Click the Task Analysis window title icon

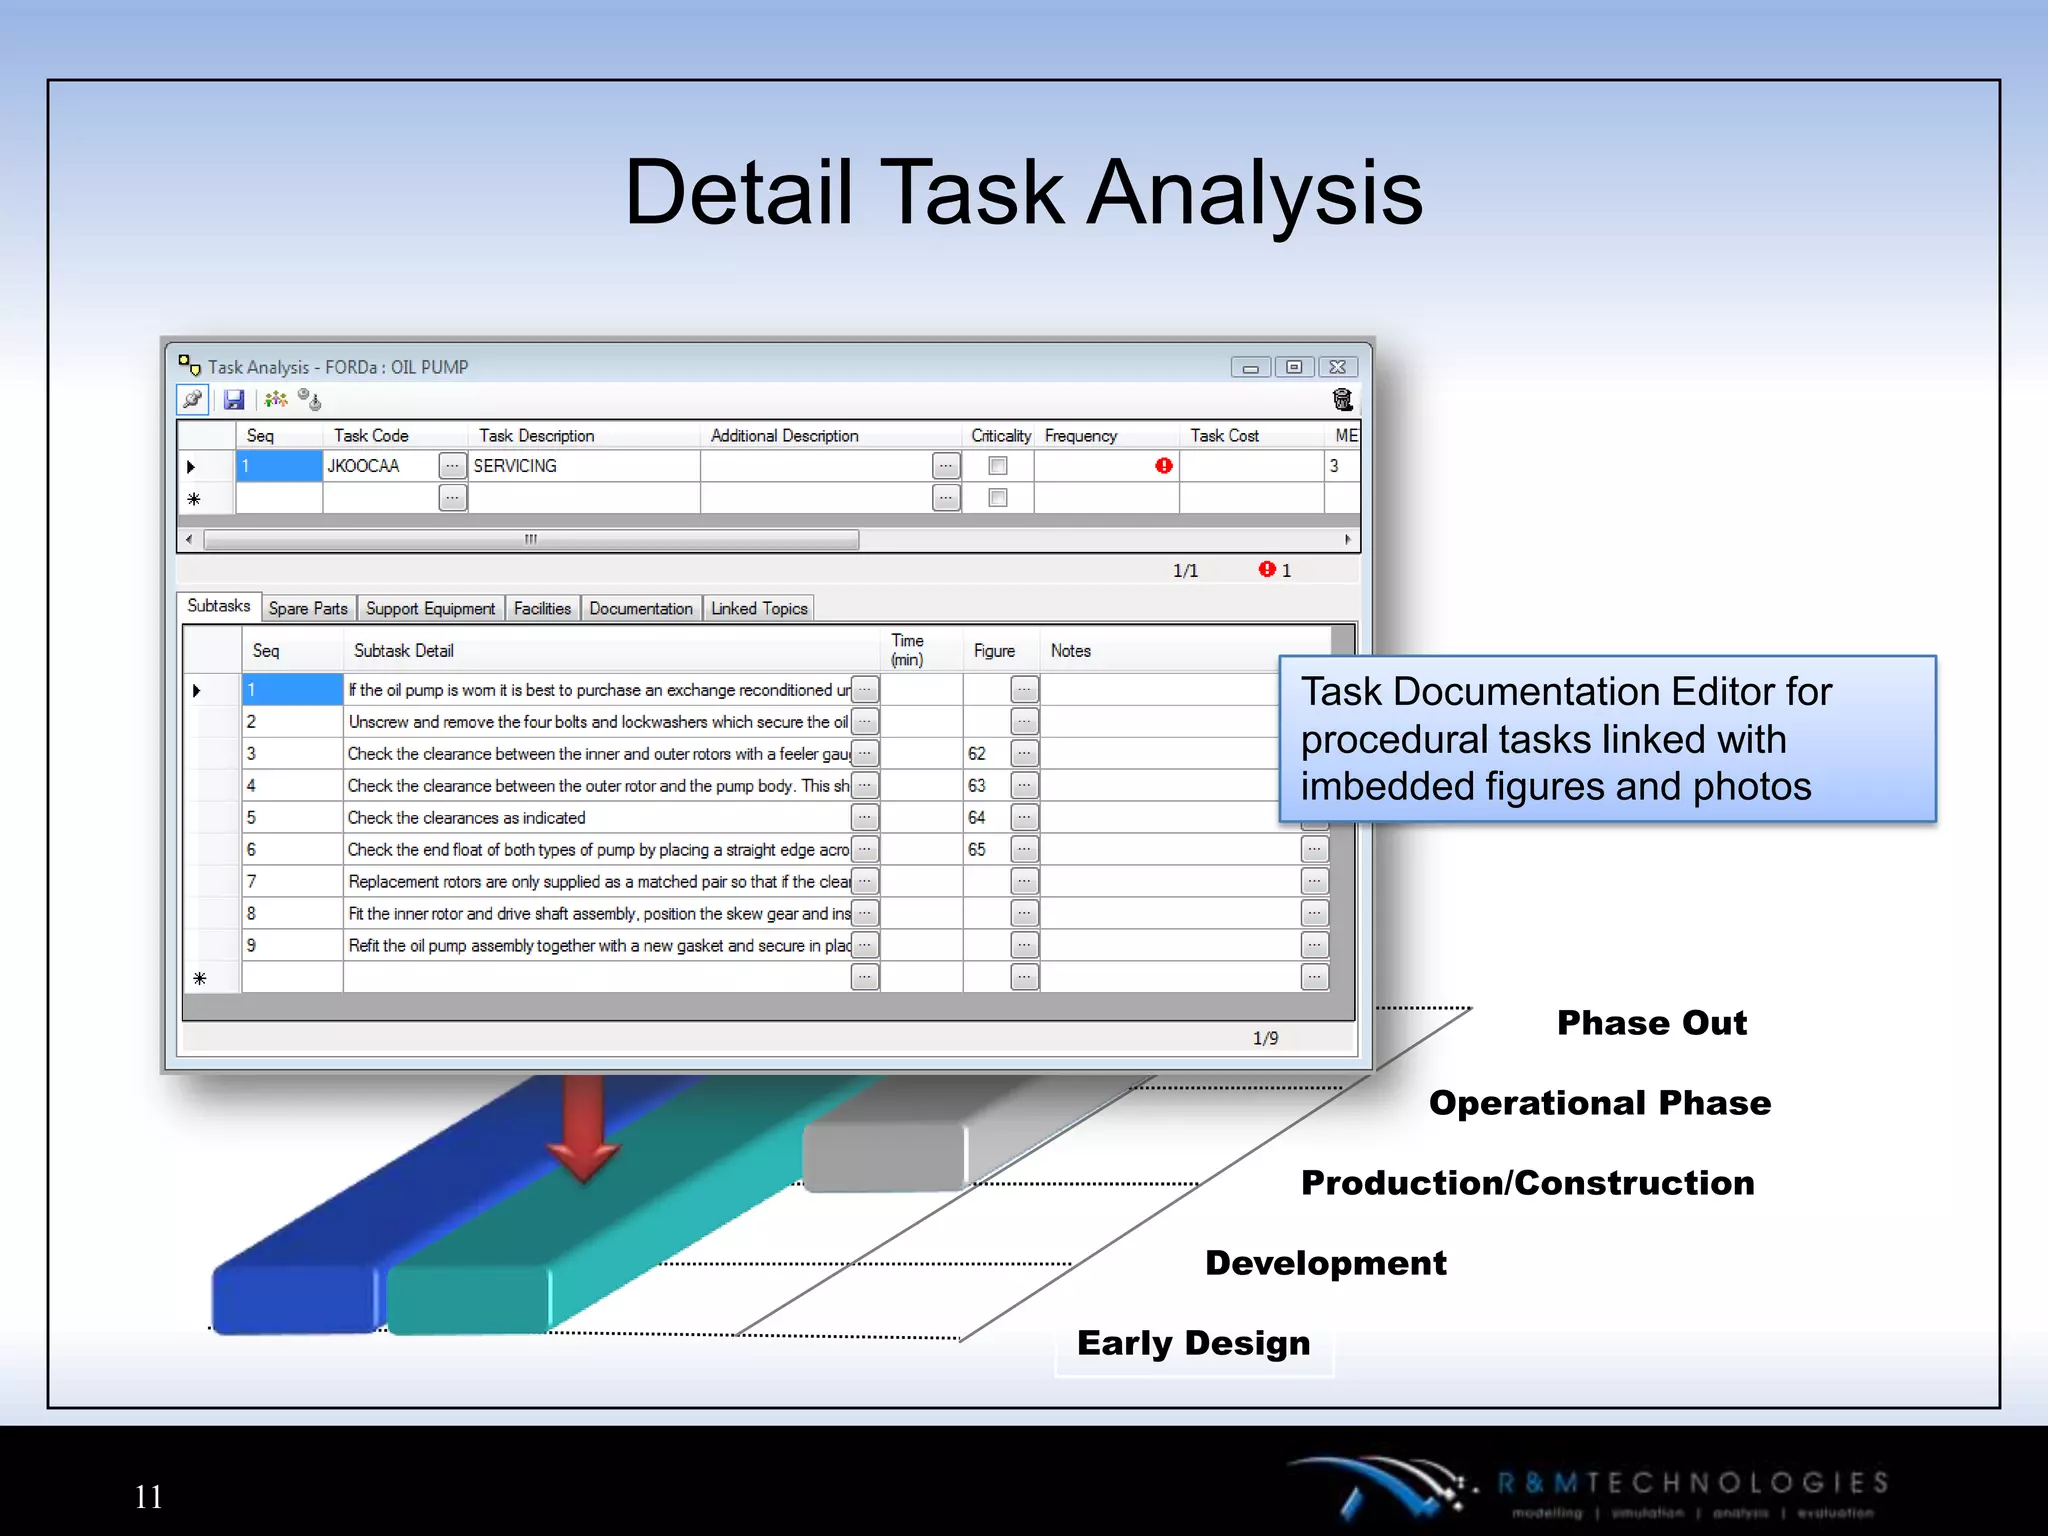tap(190, 366)
